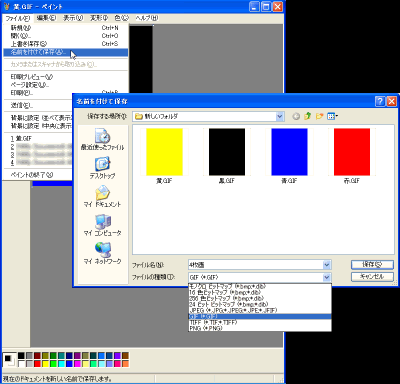Image resolution: width=400 pixels, height=384 pixels.
Task: Click the file name input field
Action: coord(256,265)
